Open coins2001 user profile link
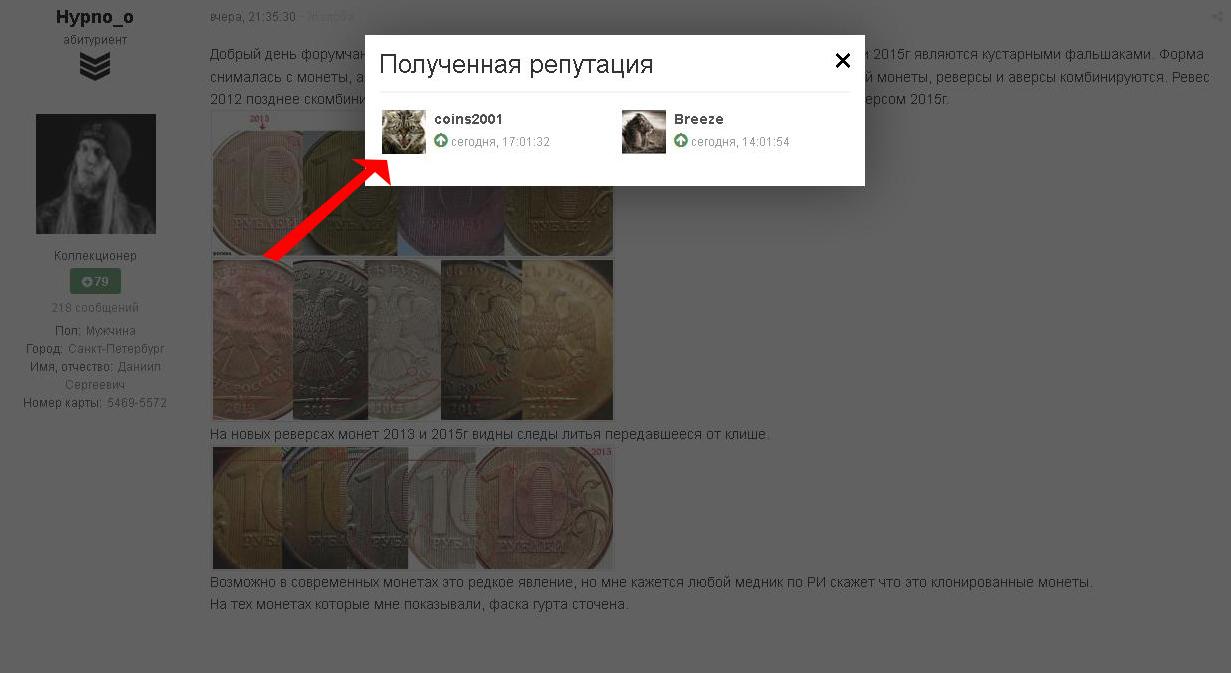 pyautogui.click(x=469, y=119)
